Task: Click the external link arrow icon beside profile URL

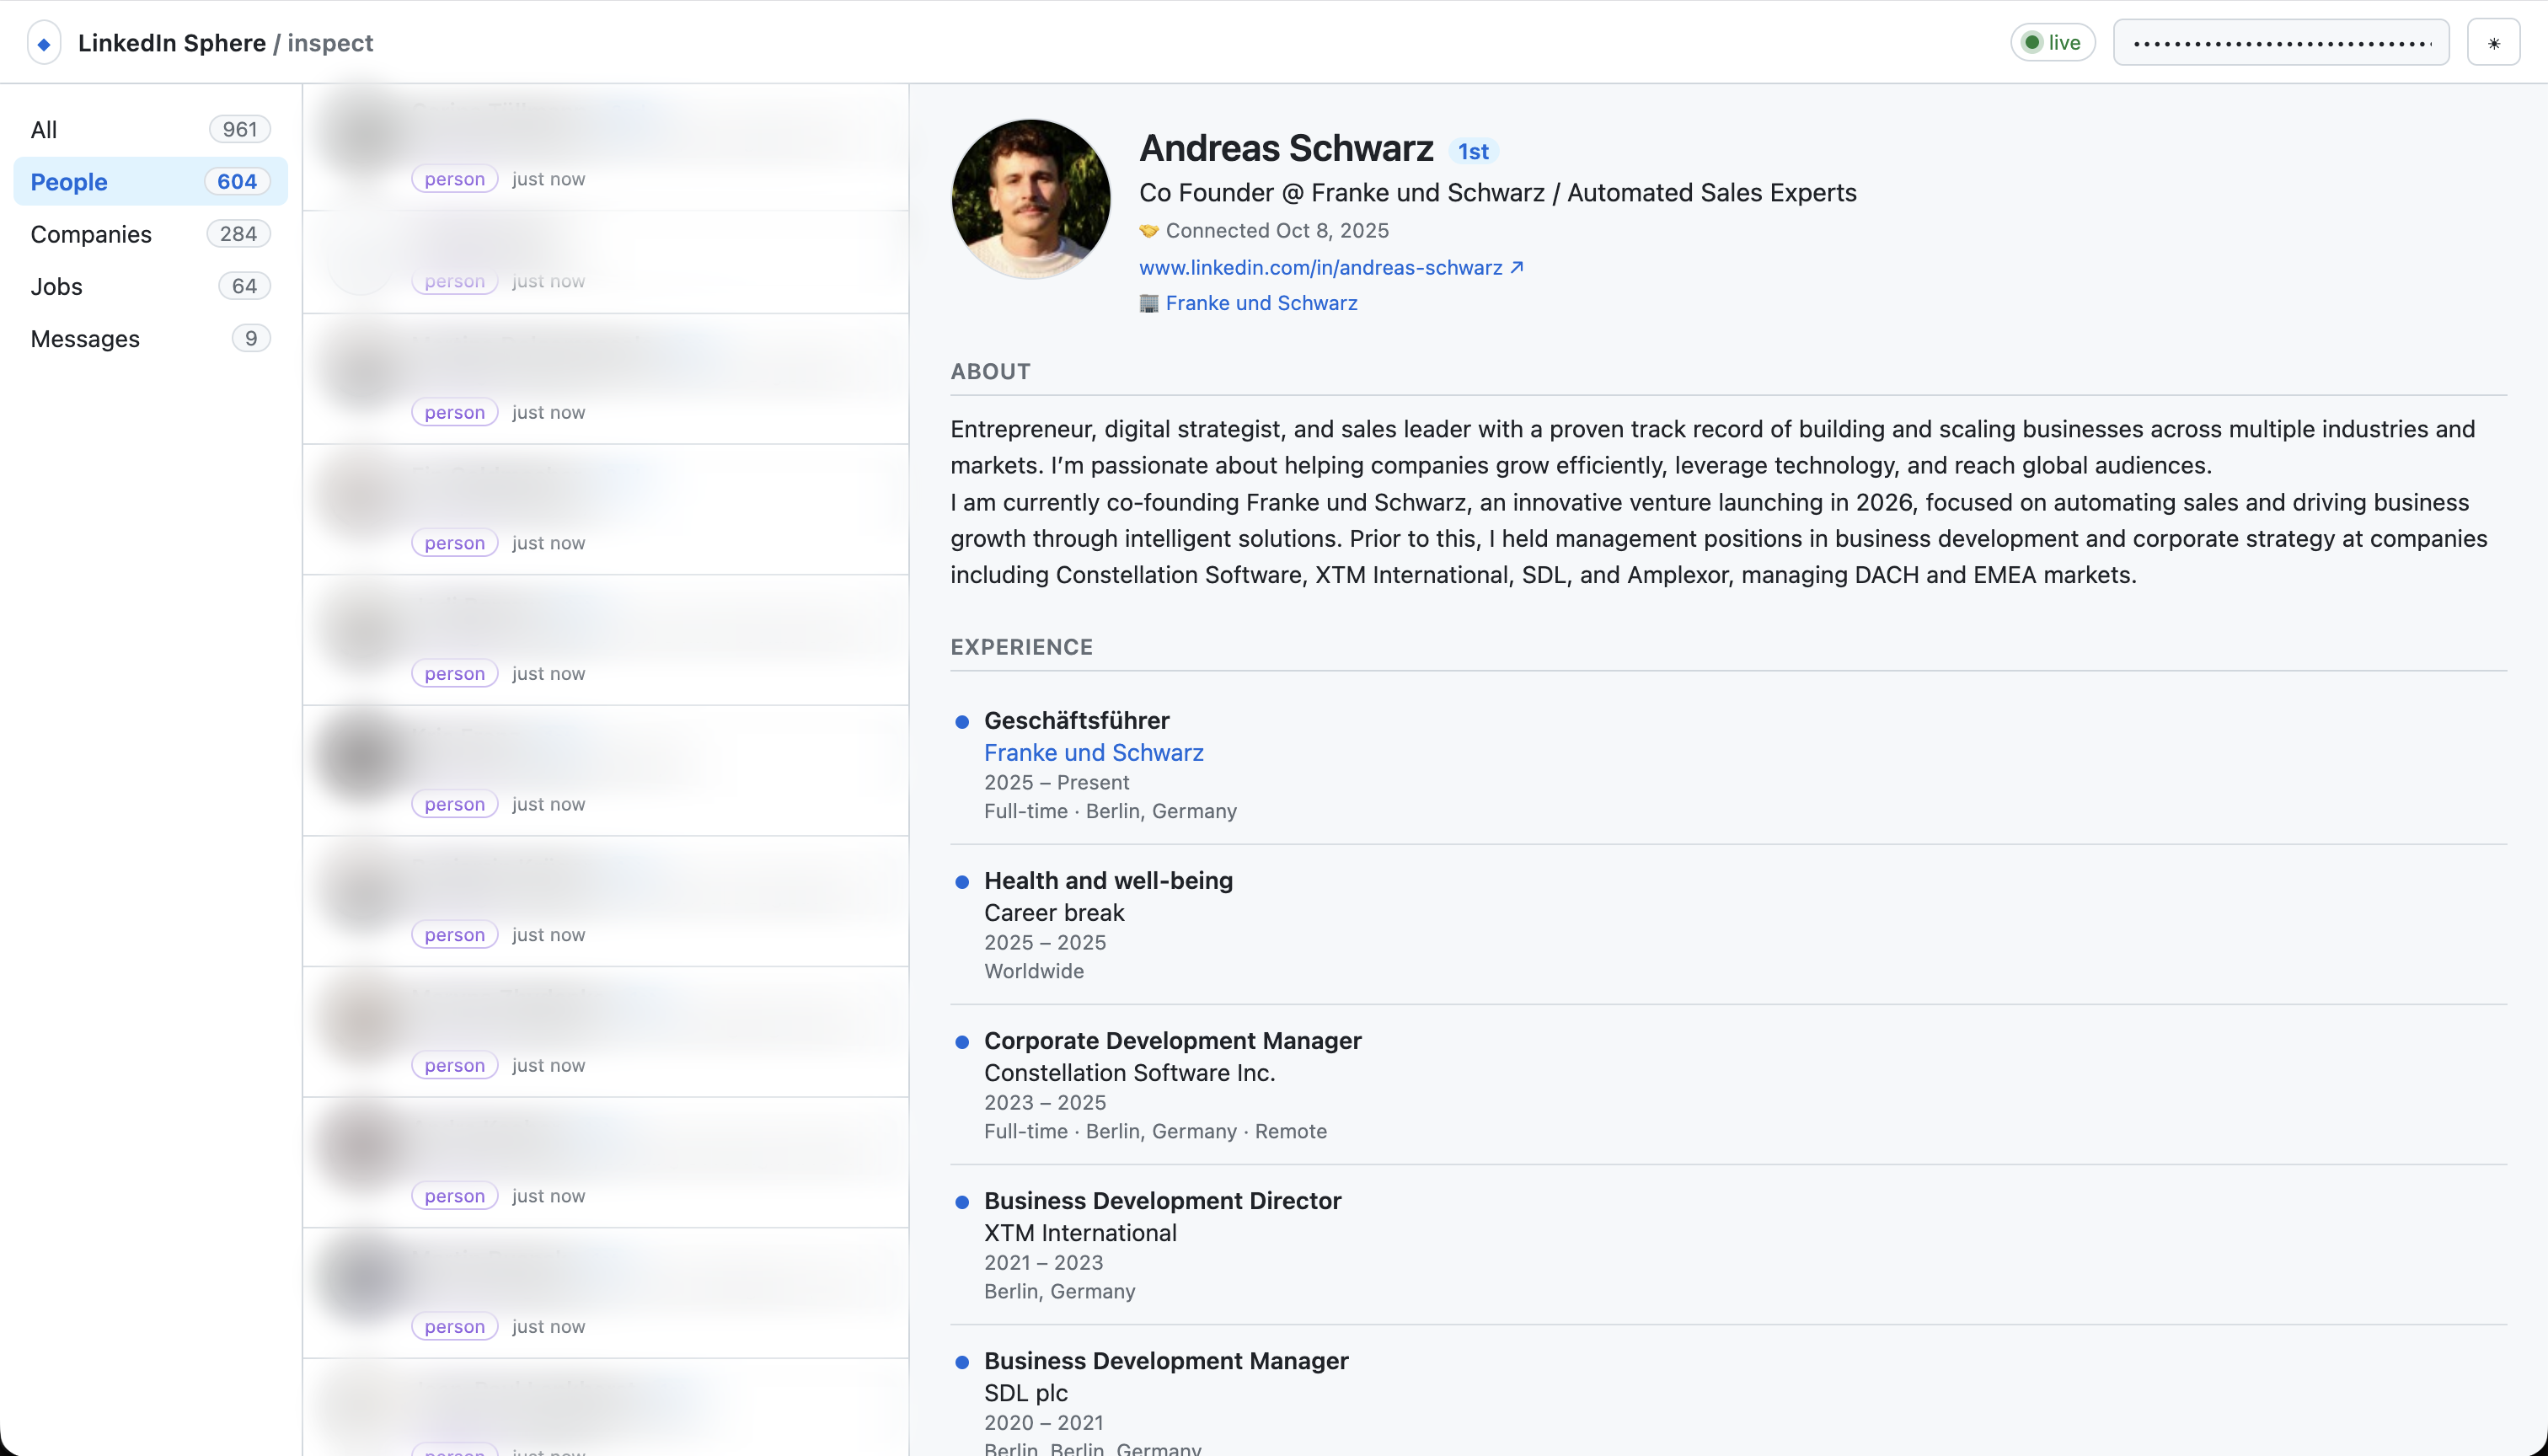Action: [1517, 267]
